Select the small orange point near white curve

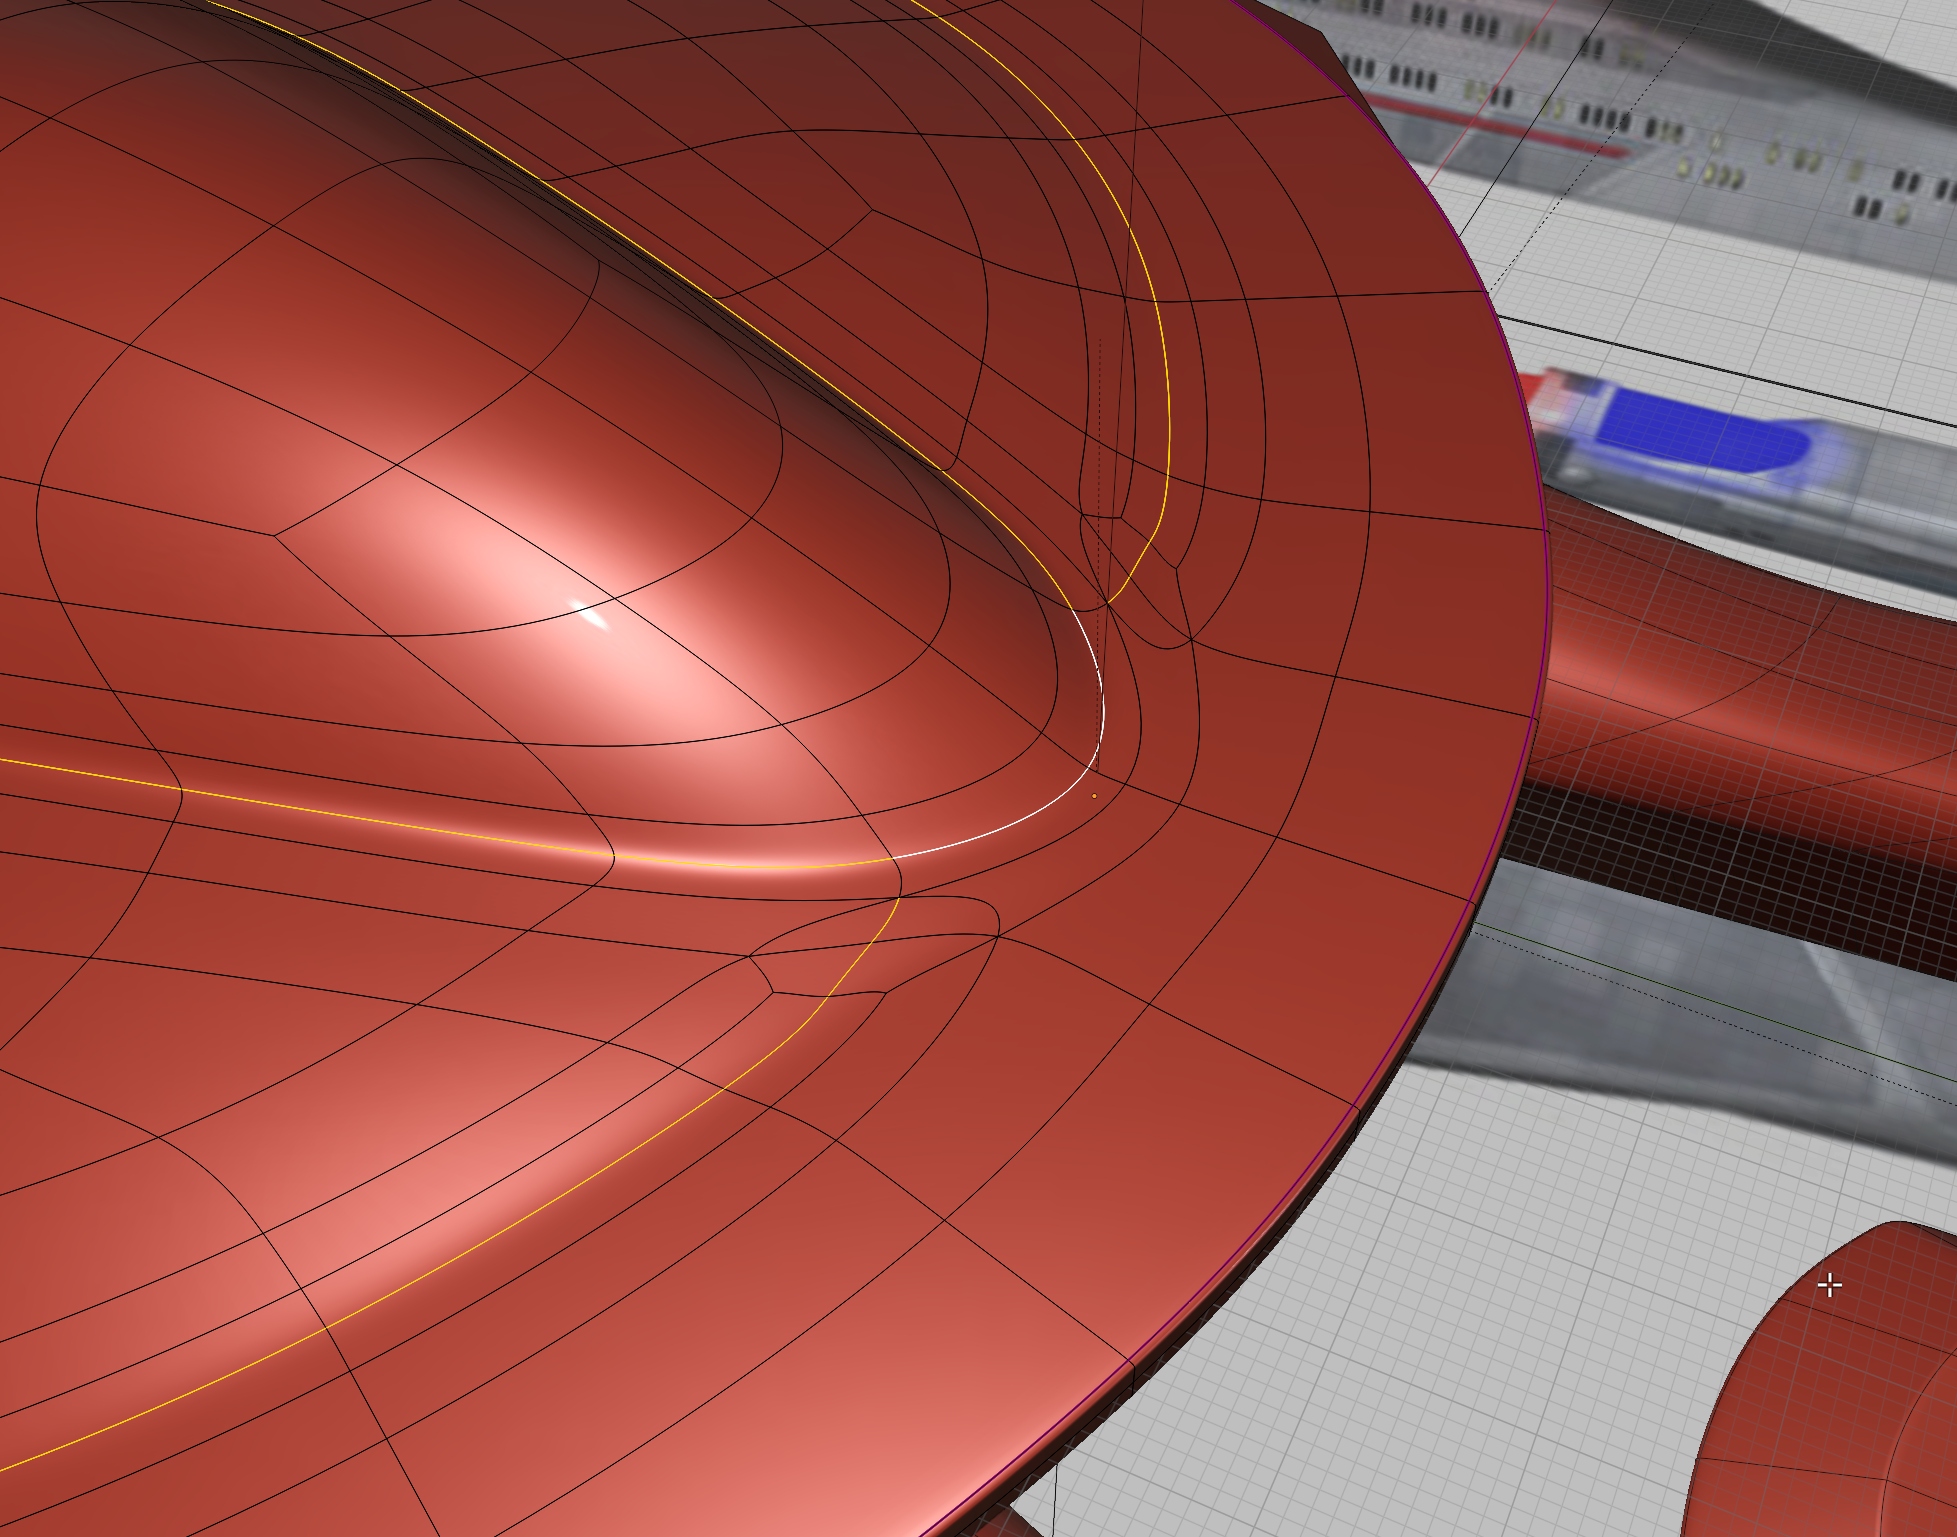[x=1094, y=796]
